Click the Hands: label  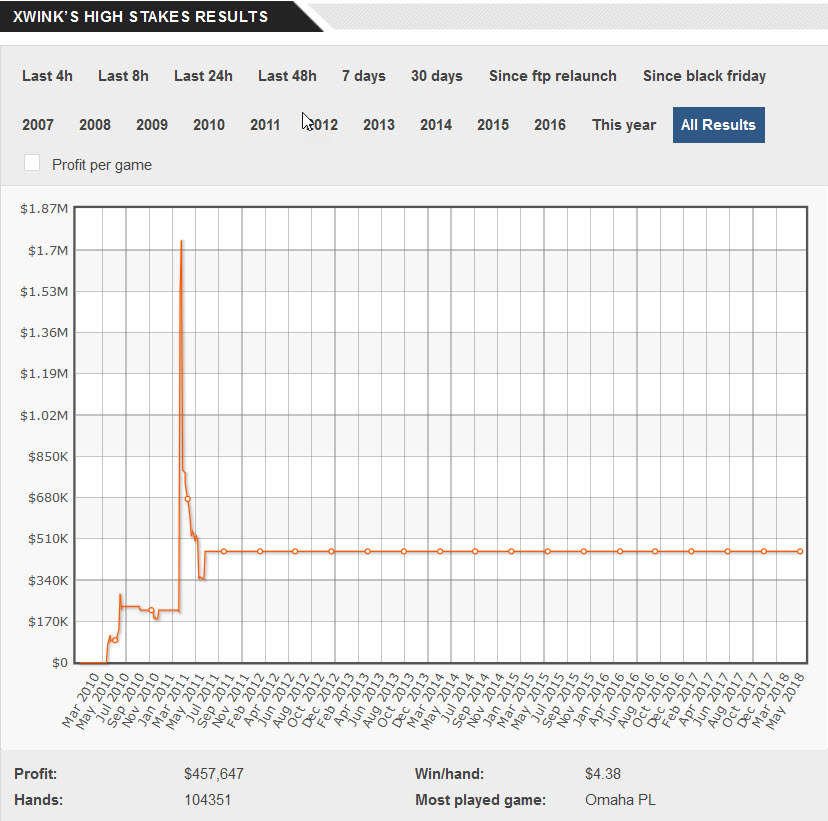pyautogui.click(x=39, y=800)
